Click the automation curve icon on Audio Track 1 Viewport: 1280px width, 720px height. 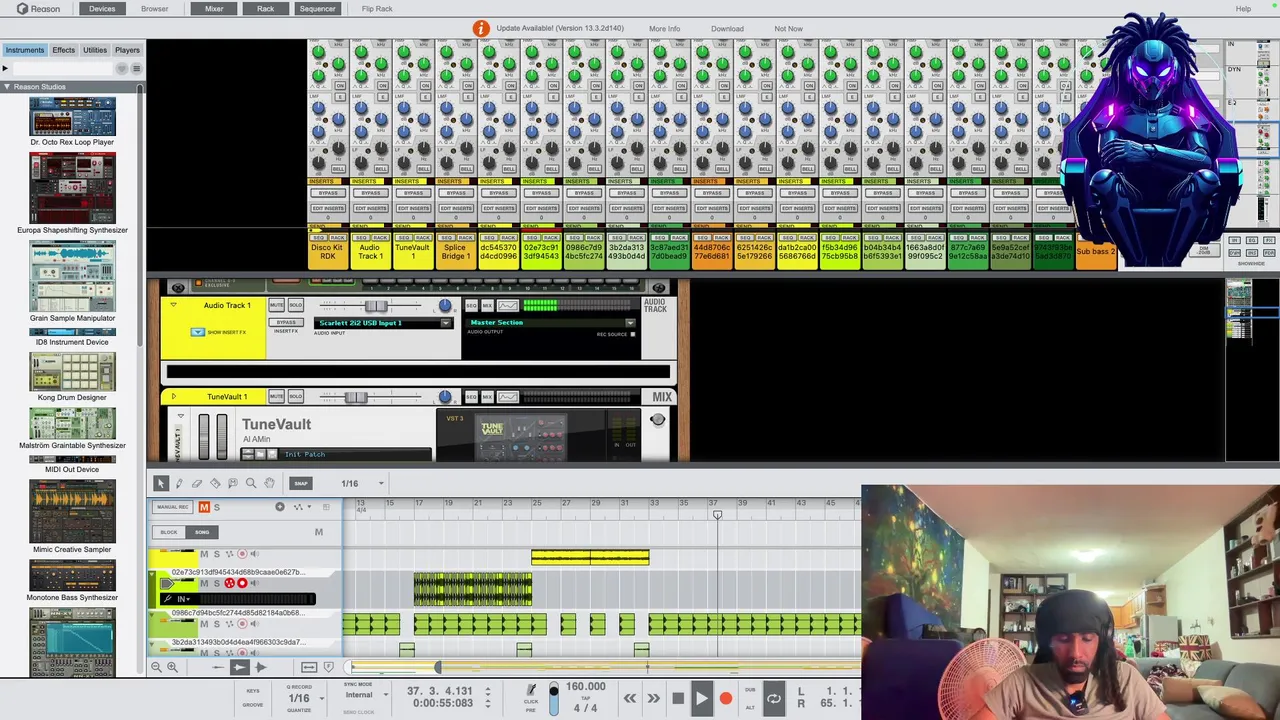click(x=508, y=306)
